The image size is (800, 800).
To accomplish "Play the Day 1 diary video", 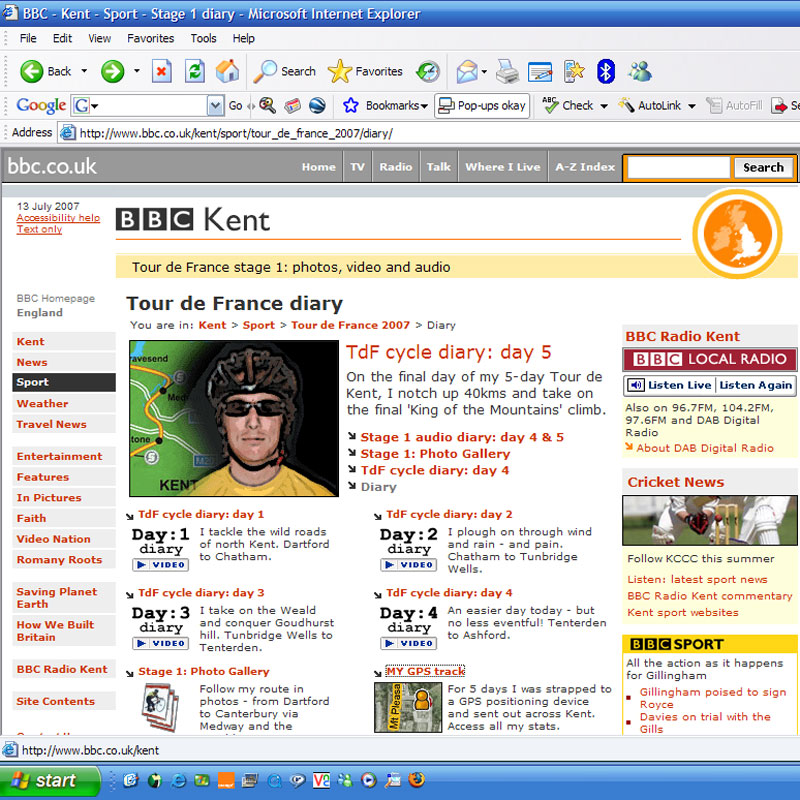I will 160,565.
